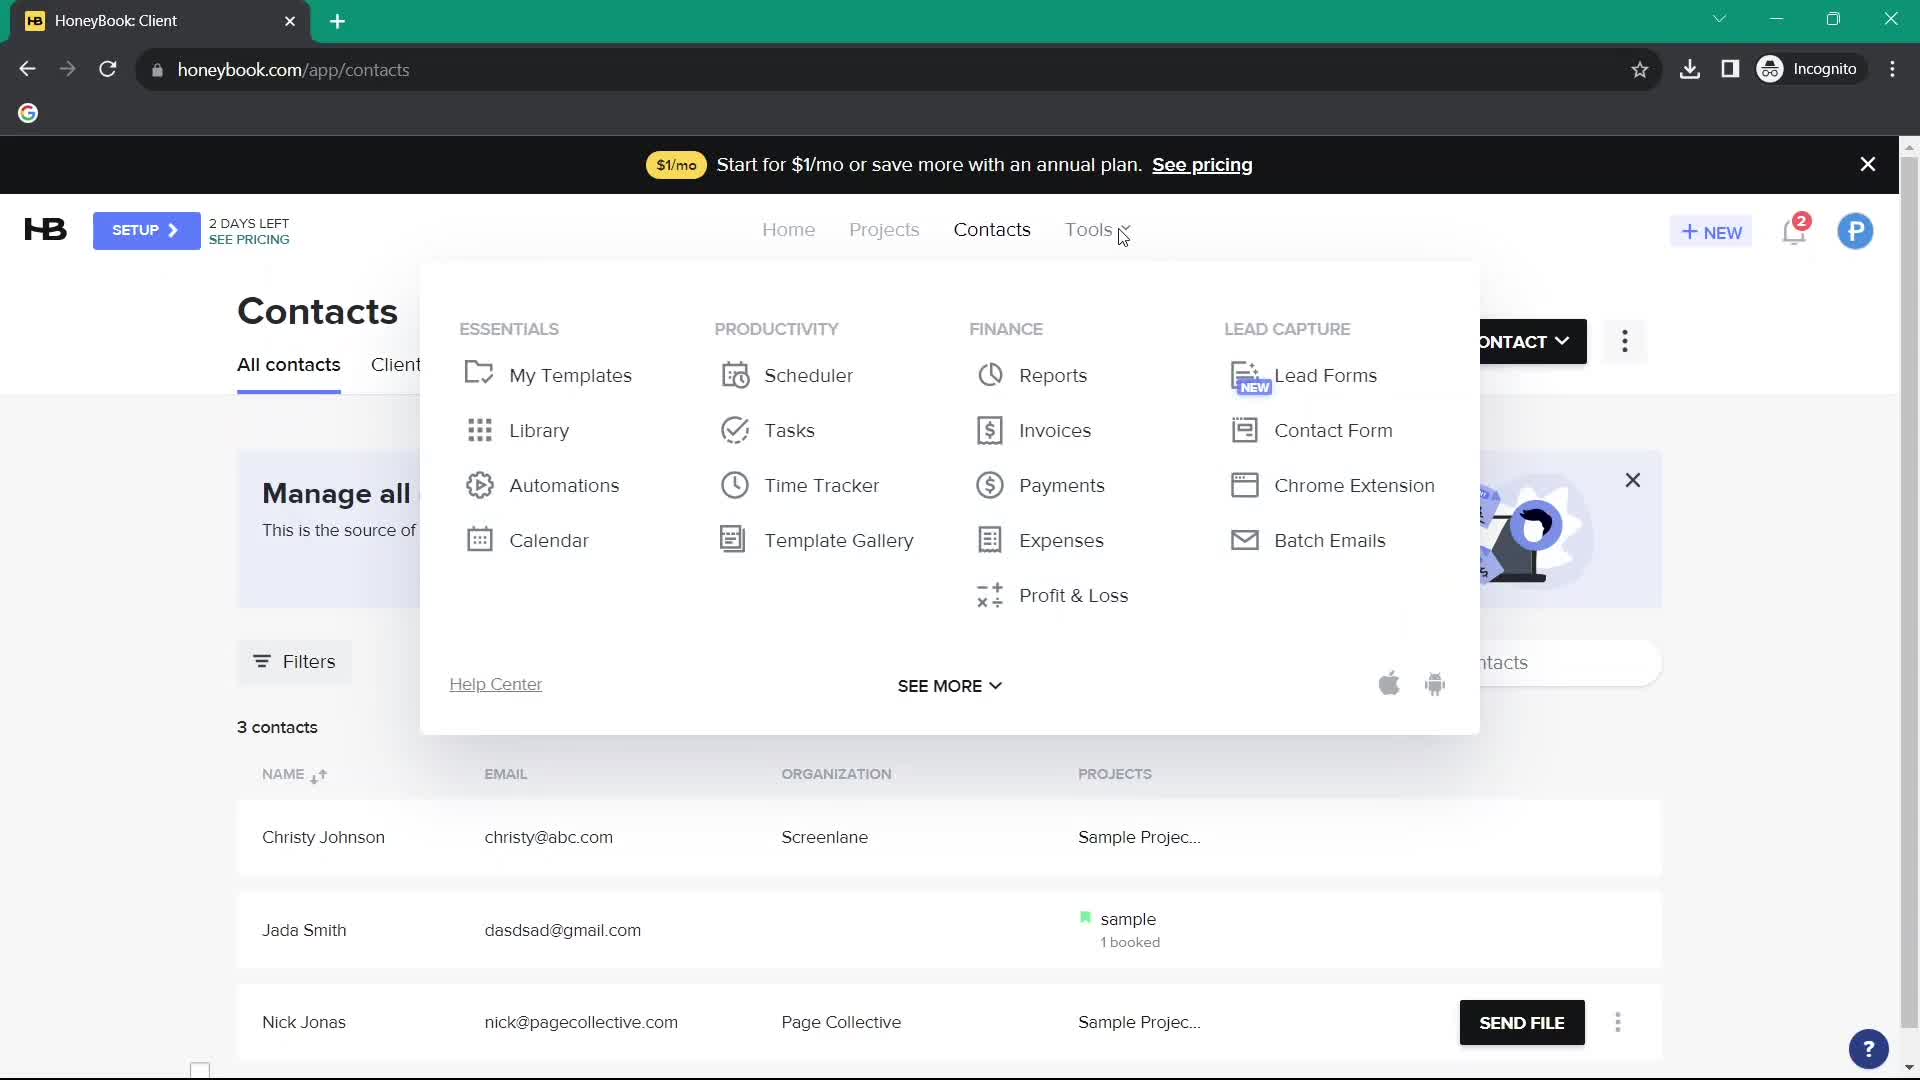1920x1080 pixels.
Task: Click SEND FILE for Nick Jonas
Action: click(x=1522, y=1023)
